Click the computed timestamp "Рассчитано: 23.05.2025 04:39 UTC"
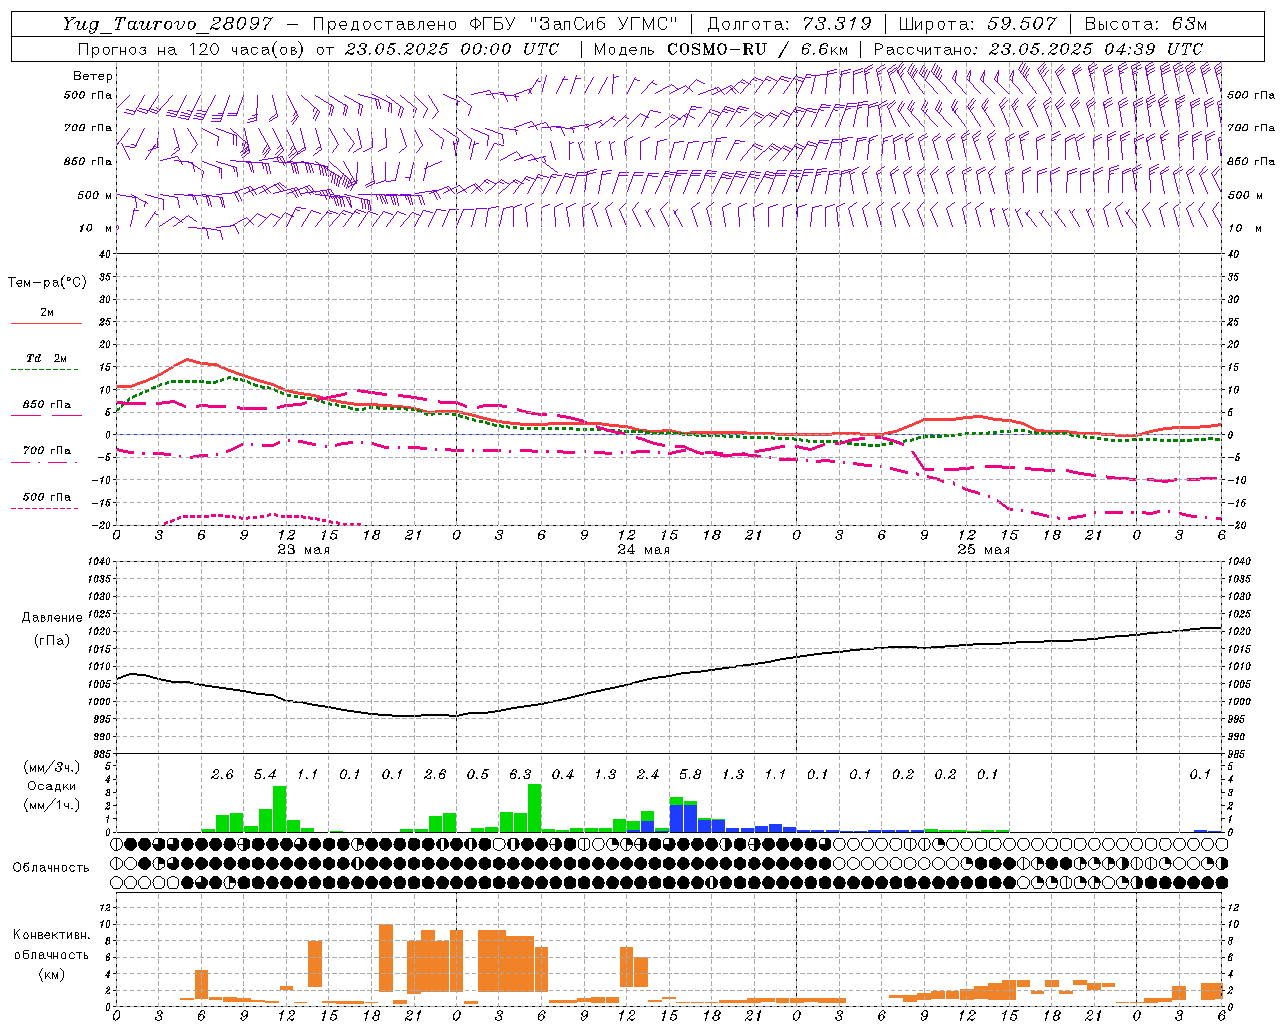 point(1038,49)
